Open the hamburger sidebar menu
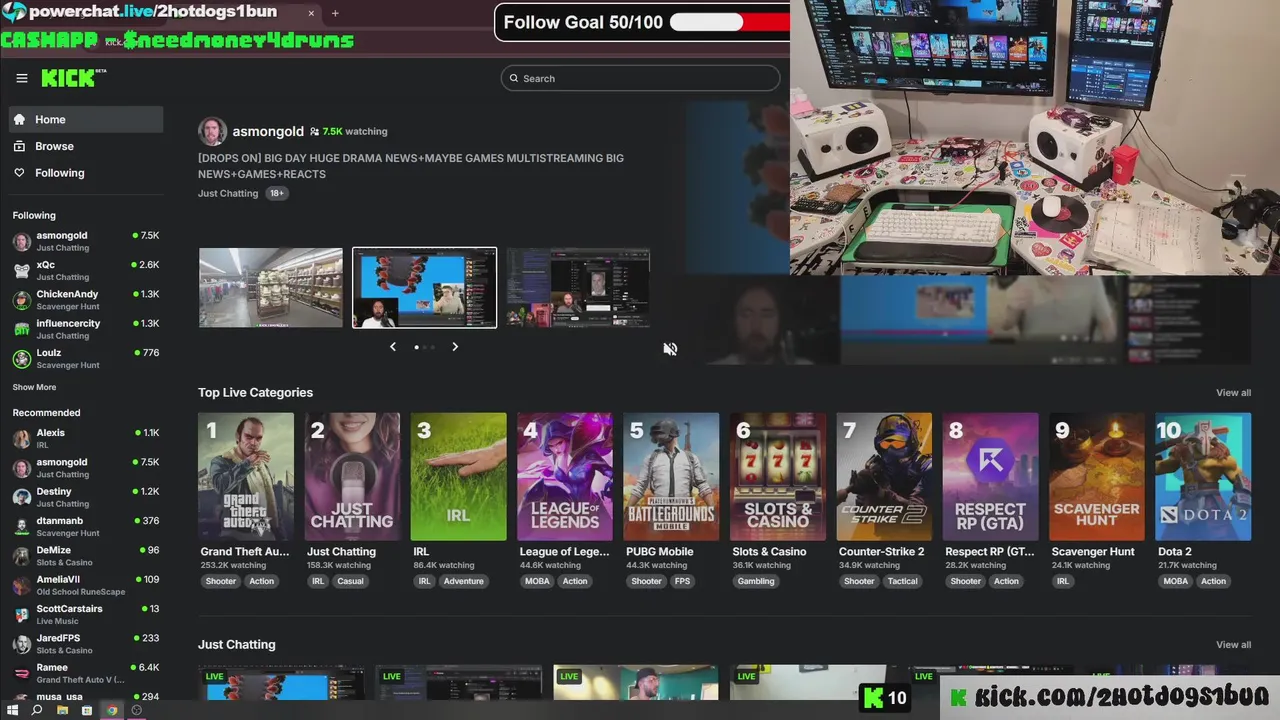The width and height of the screenshot is (1280, 720). (x=22, y=78)
